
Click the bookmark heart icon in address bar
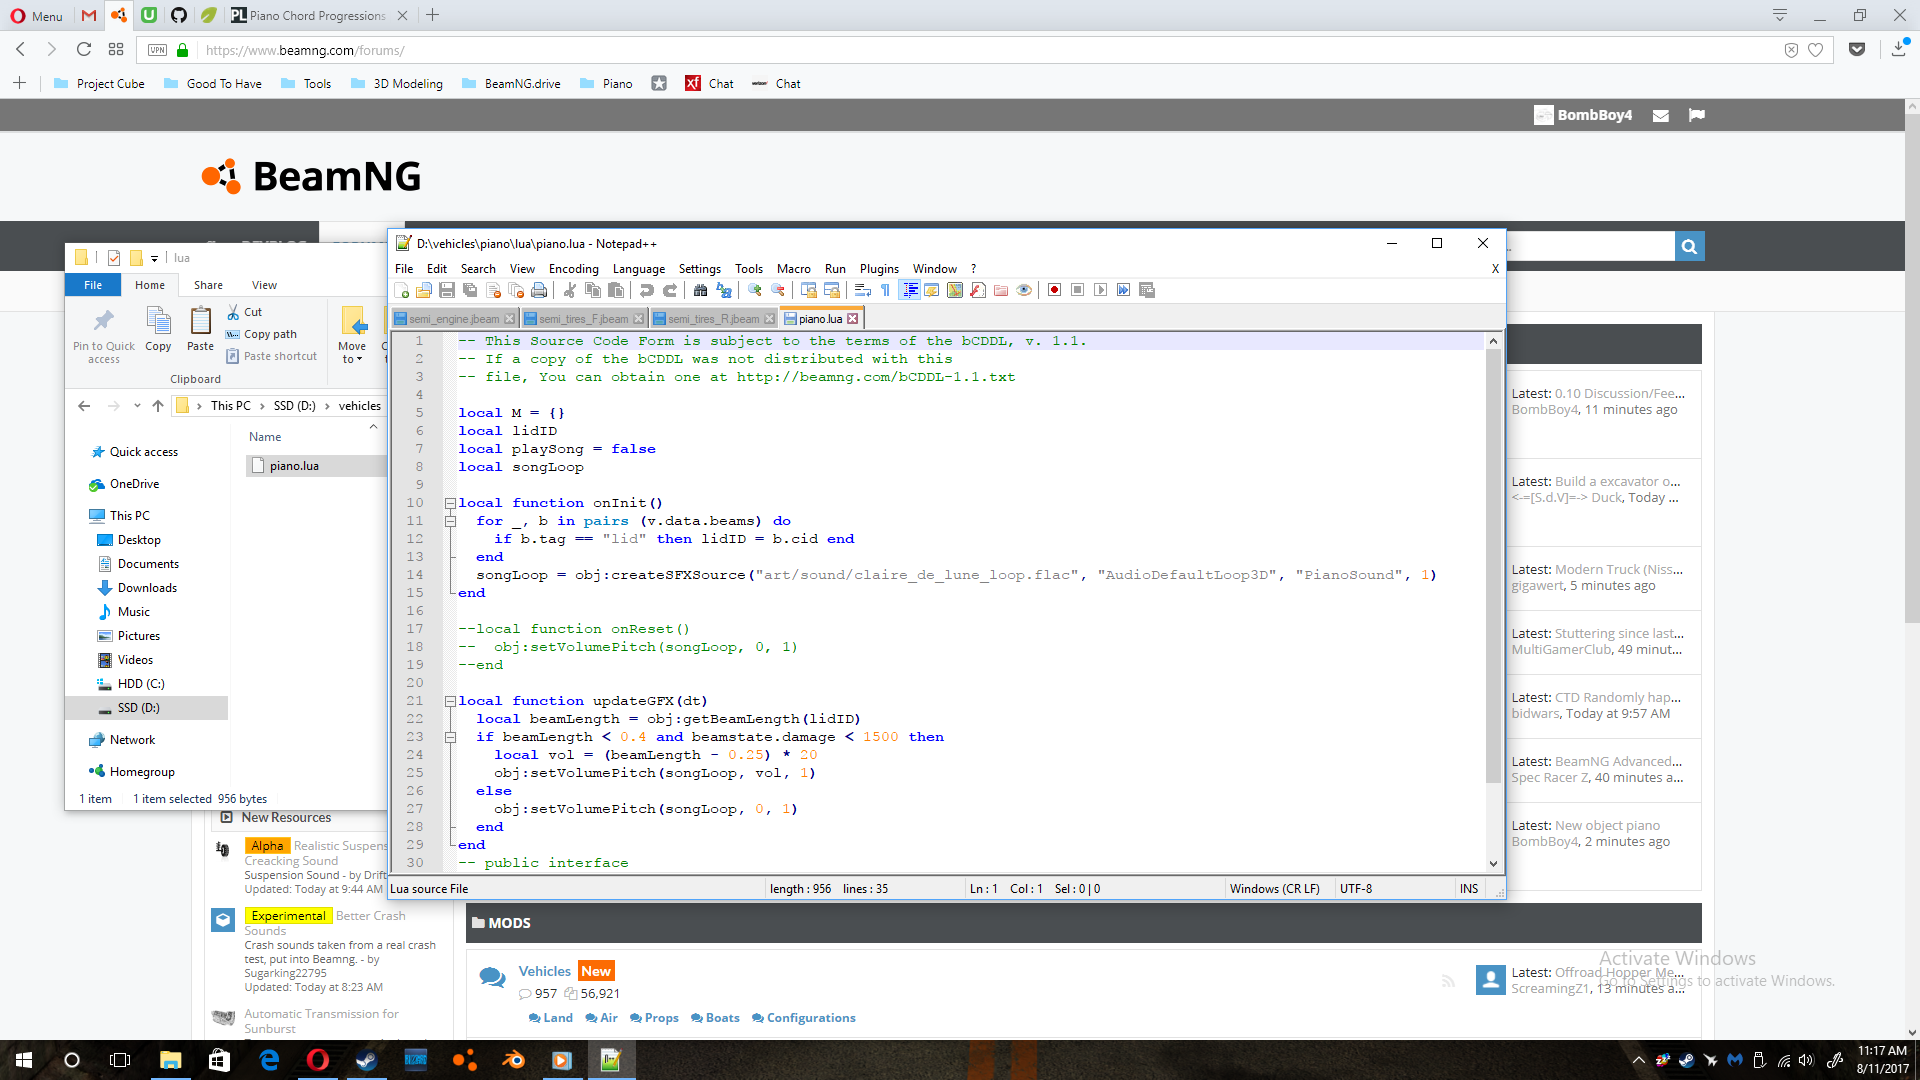pyautogui.click(x=1816, y=50)
